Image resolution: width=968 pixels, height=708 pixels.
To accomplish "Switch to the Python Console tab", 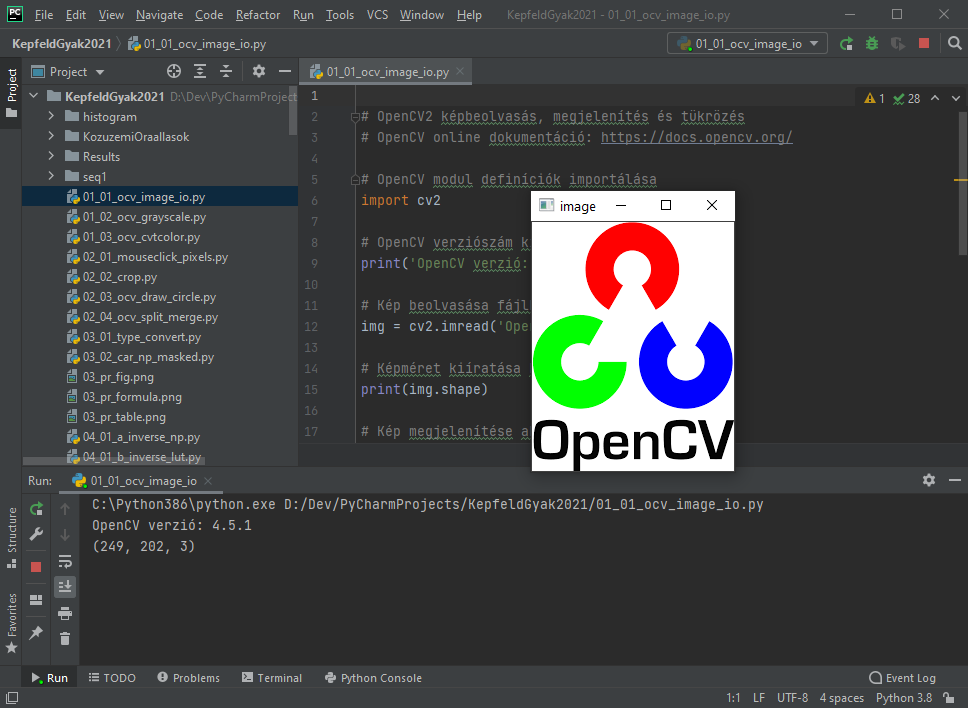I will pyautogui.click(x=373, y=677).
